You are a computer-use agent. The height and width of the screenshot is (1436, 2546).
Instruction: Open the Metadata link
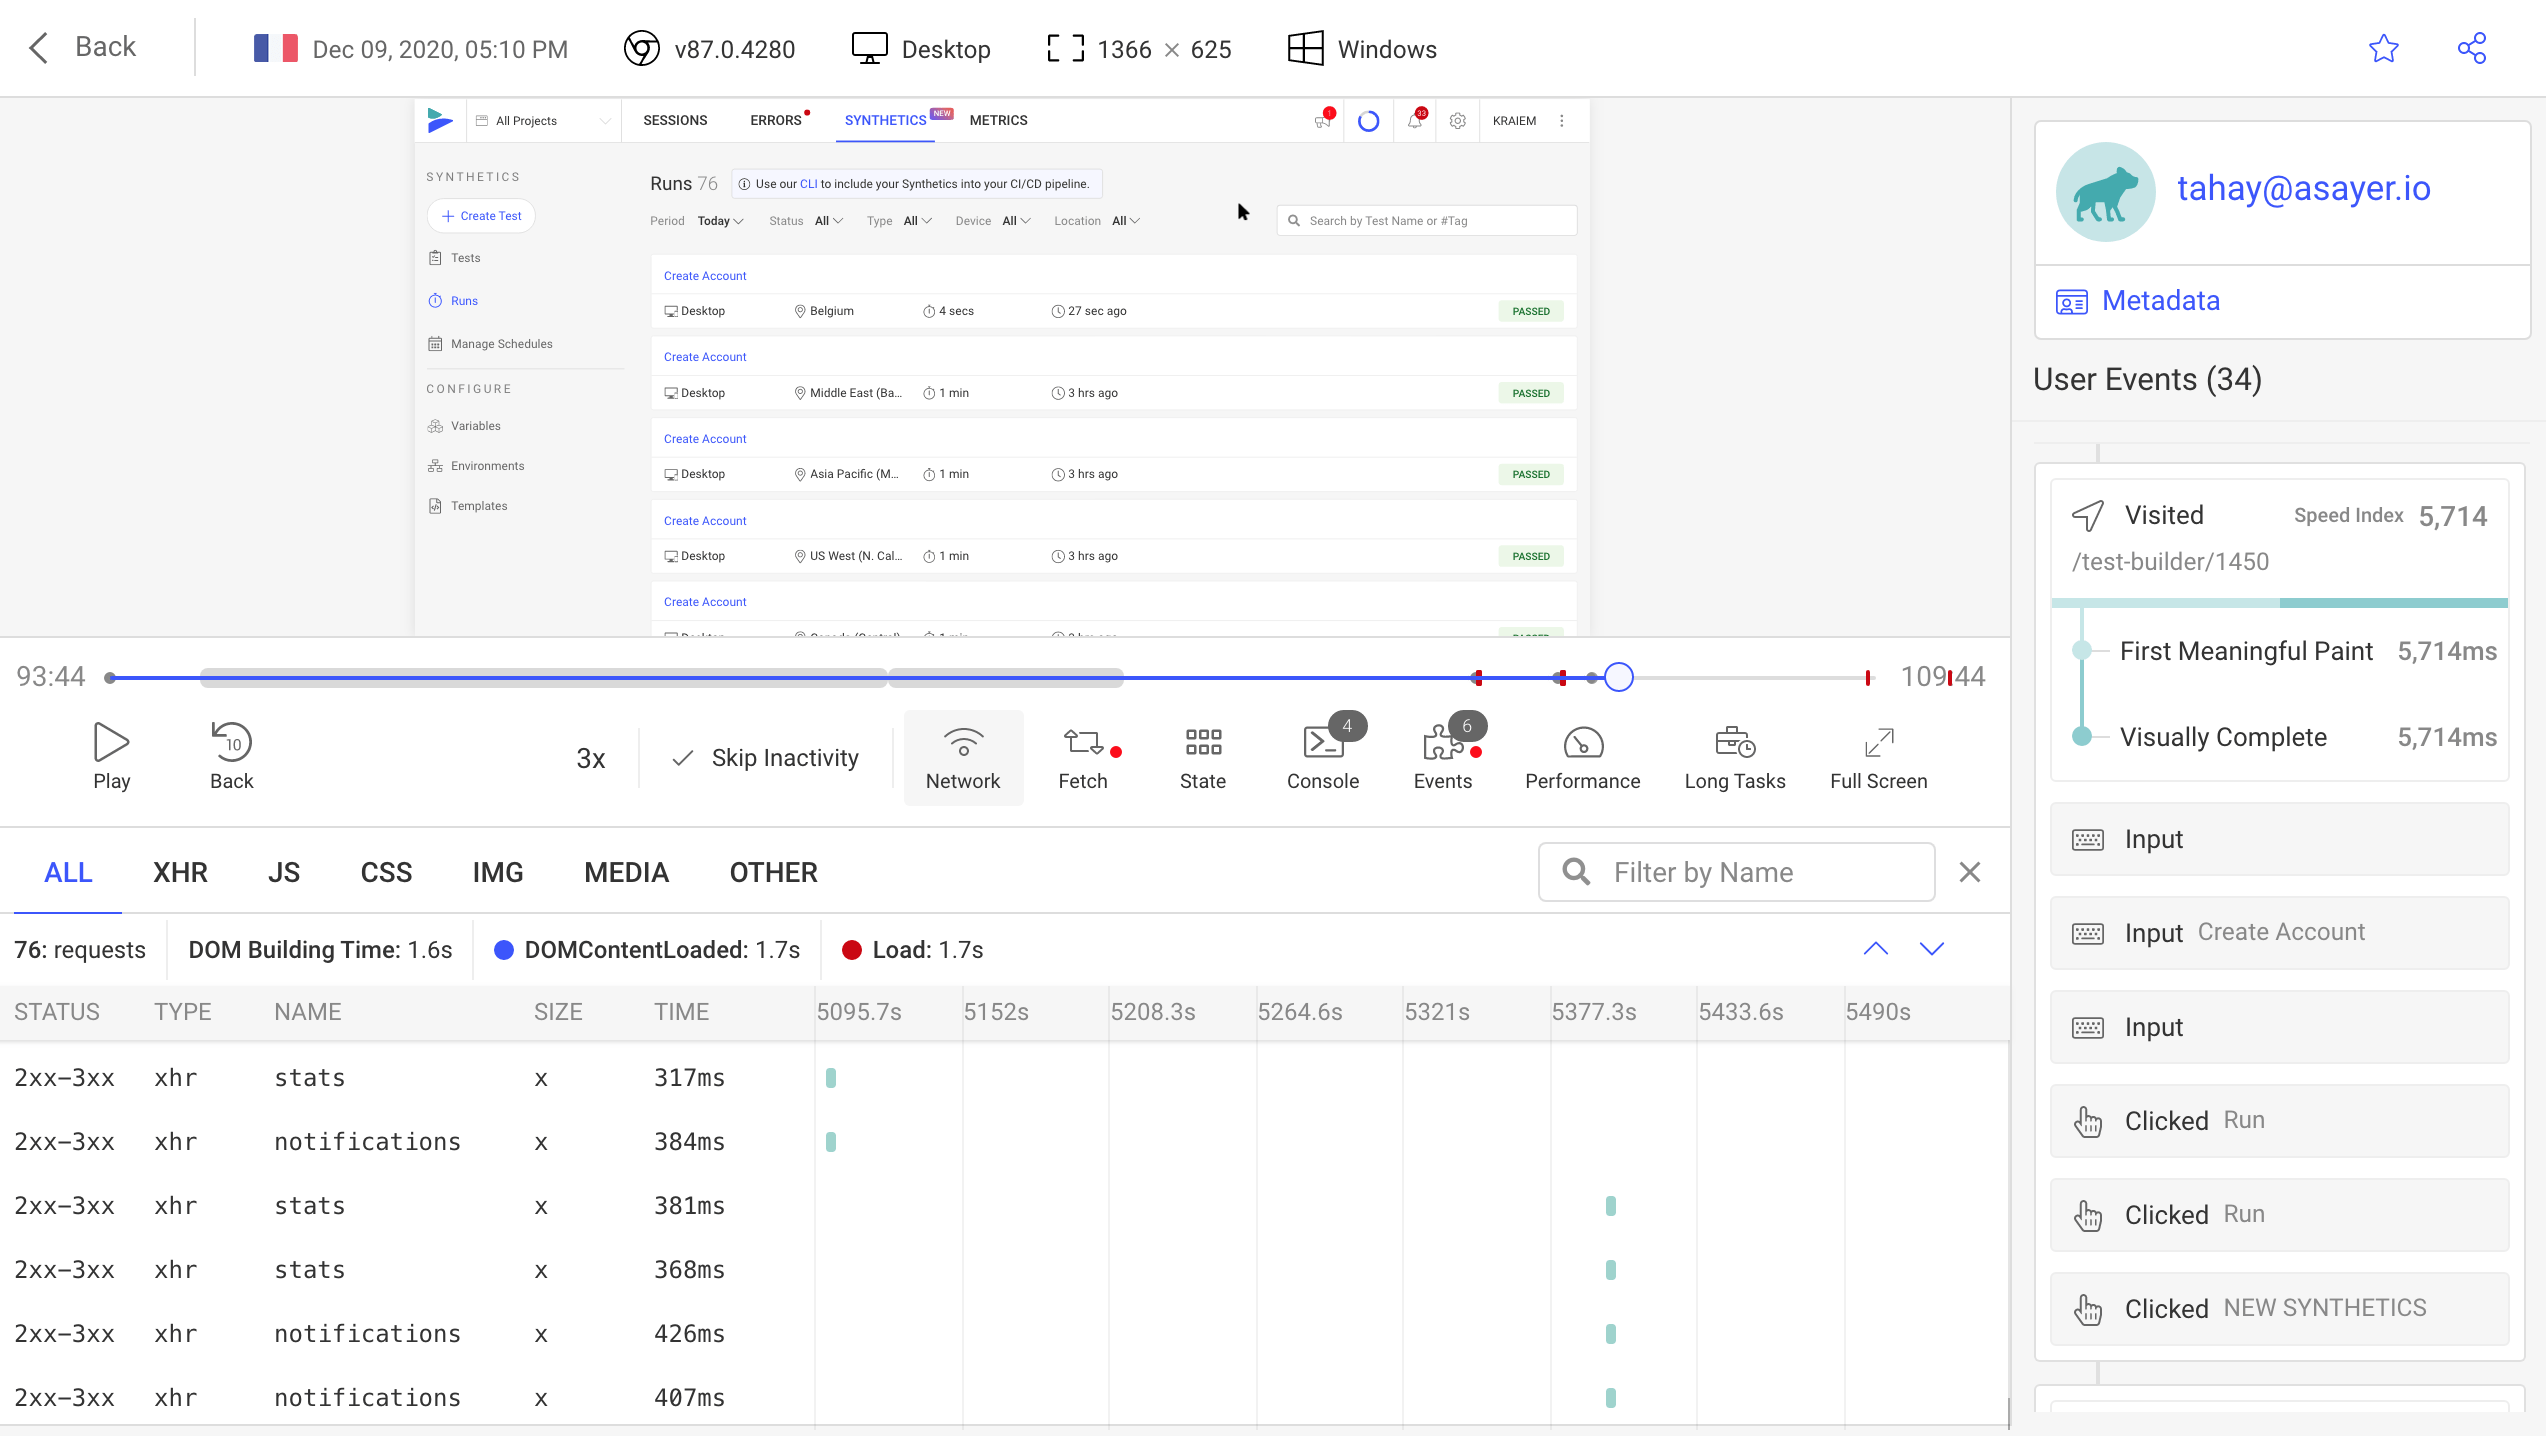[x=2160, y=301]
